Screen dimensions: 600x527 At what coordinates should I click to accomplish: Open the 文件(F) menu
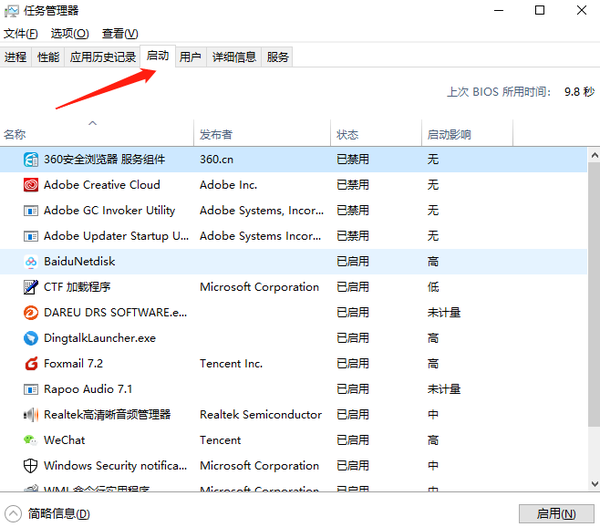point(21,34)
